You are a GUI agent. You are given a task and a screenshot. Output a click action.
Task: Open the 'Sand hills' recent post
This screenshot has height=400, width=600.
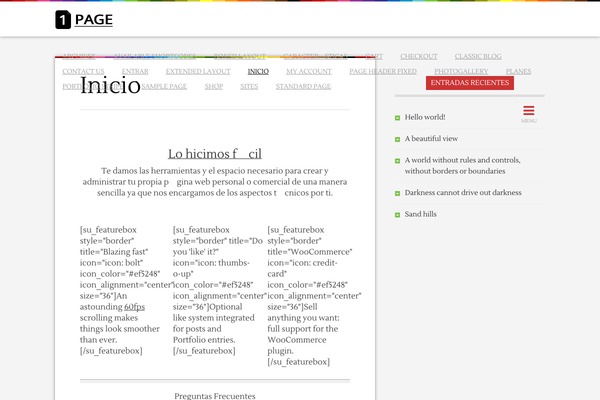pyautogui.click(x=421, y=214)
